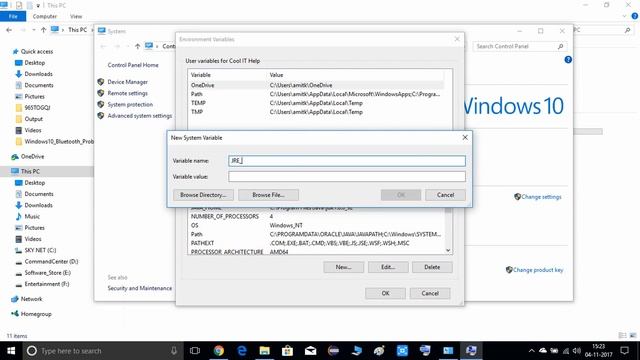Click the File Explorer ribbon help icon
Image resolution: width=640 pixels, height=360 pixels.
[635, 16]
